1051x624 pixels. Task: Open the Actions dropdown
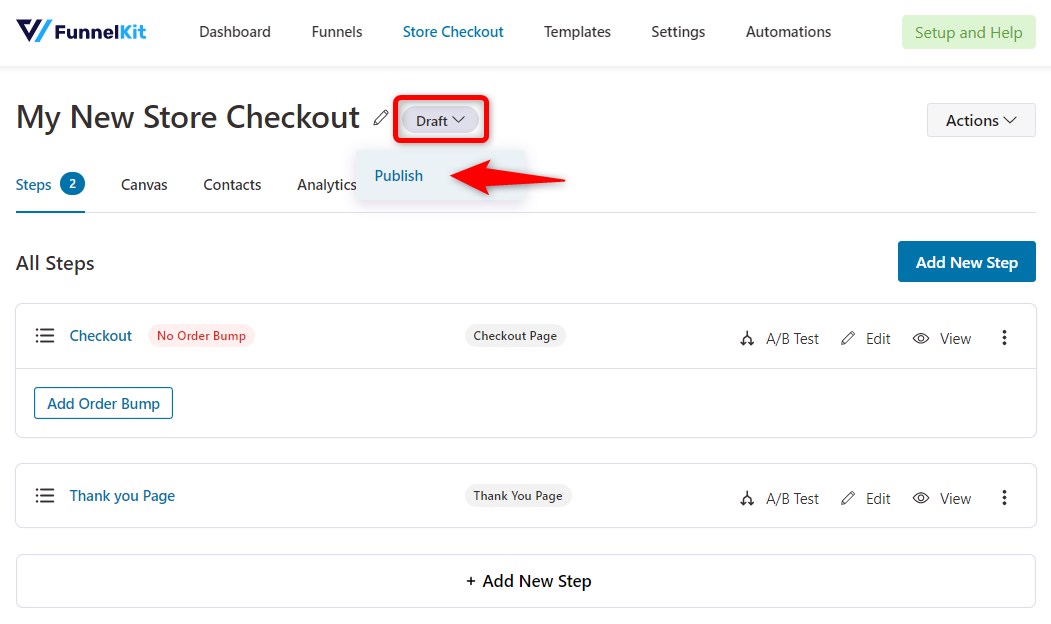(x=980, y=120)
